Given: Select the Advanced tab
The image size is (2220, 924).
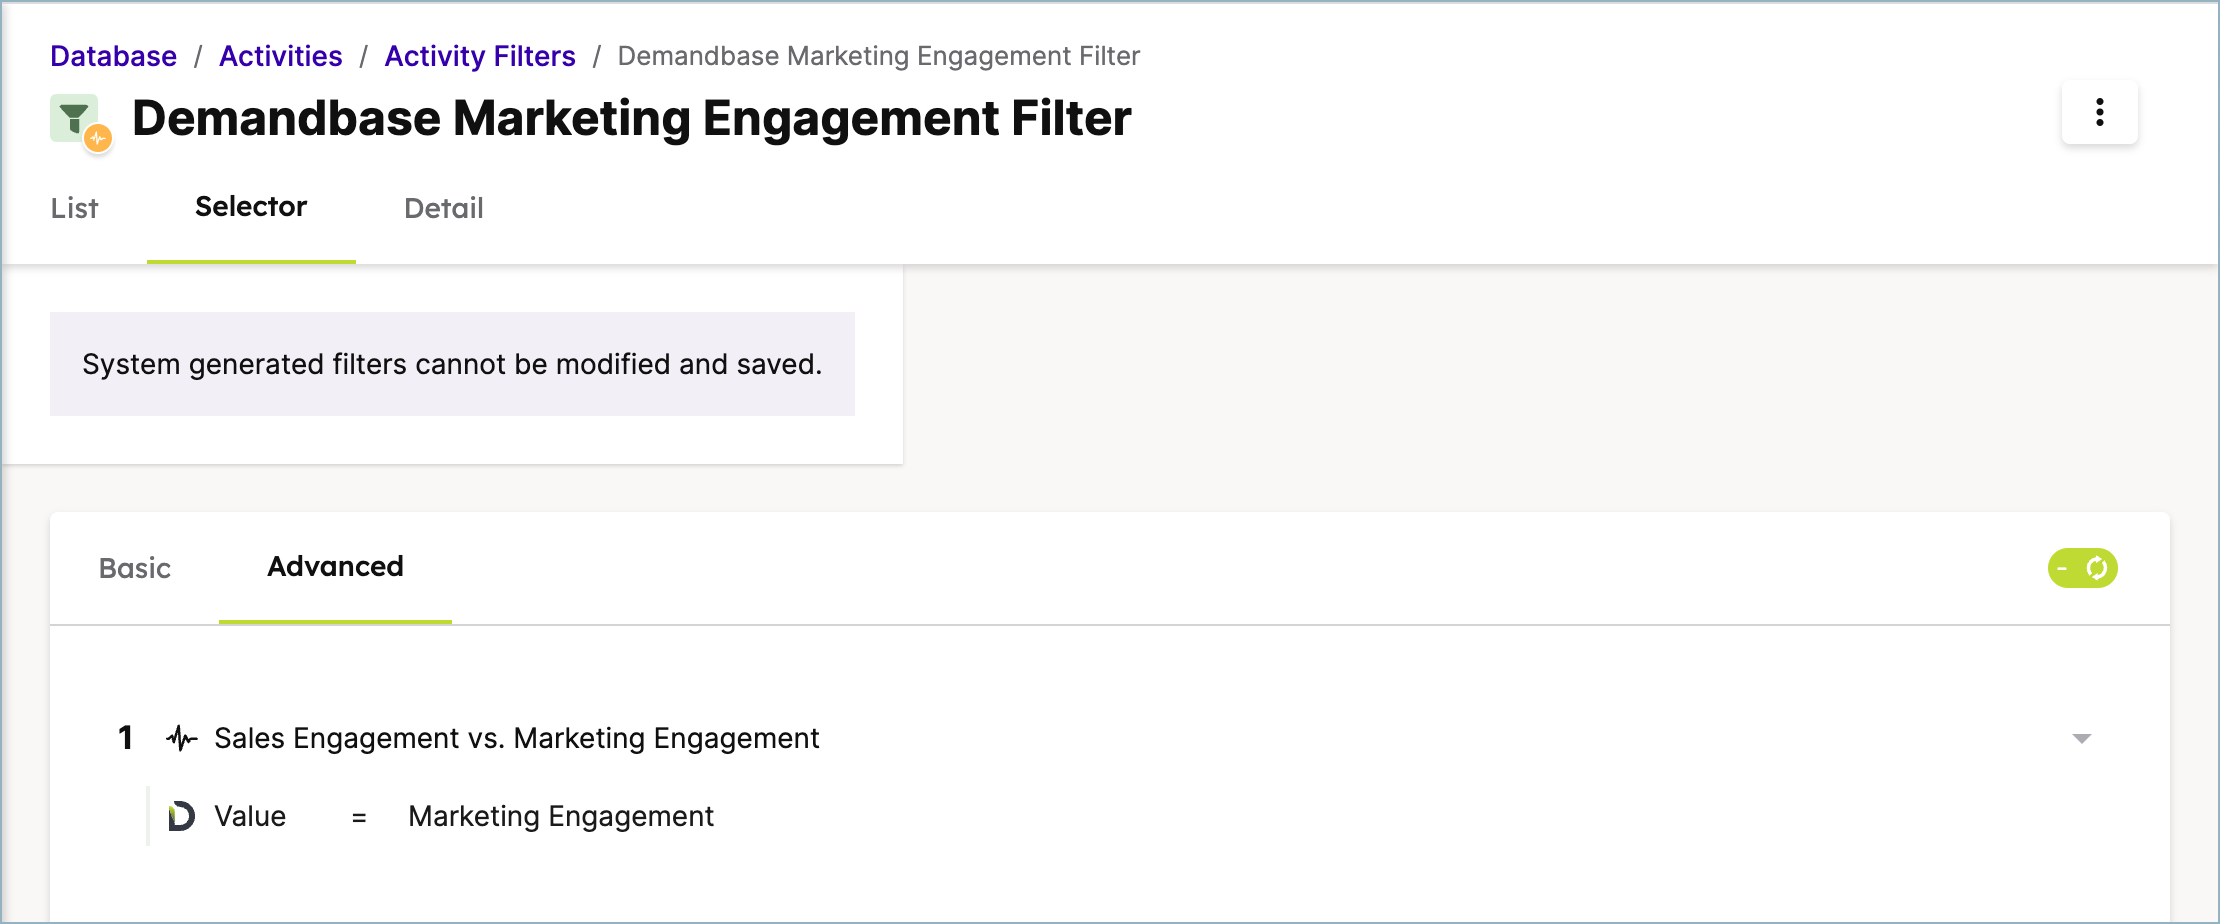Looking at the screenshot, I should (335, 567).
